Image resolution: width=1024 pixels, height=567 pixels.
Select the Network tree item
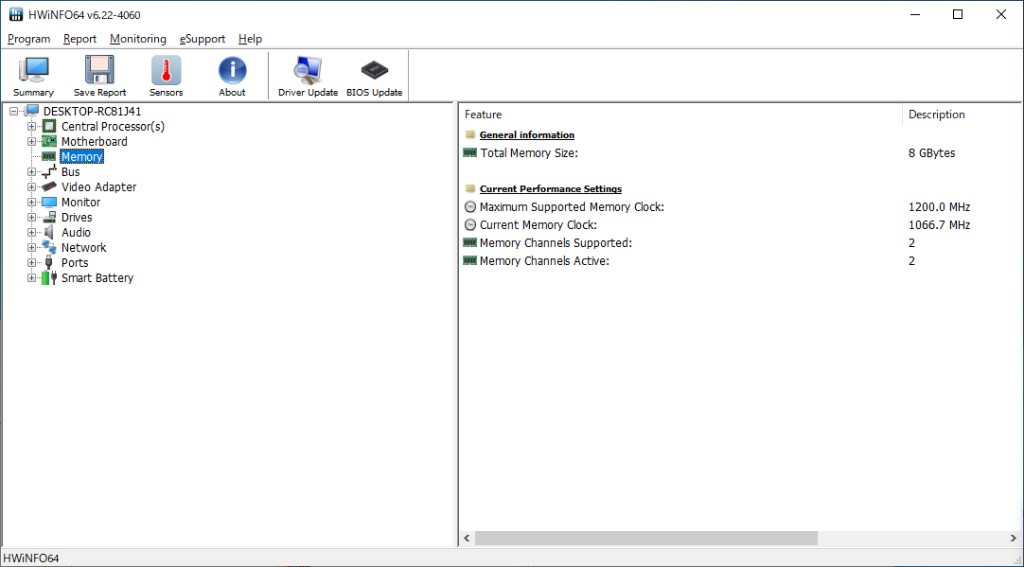[83, 248]
